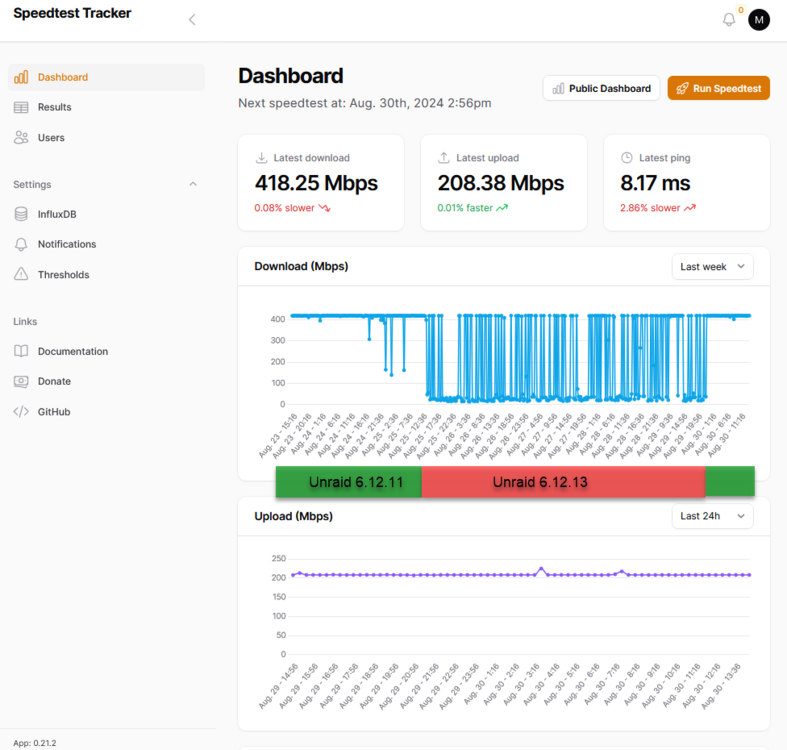Open the Download chart Last week dropdown
Image resolution: width=787 pixels, height=750 pixels.
tap(712, 267)
